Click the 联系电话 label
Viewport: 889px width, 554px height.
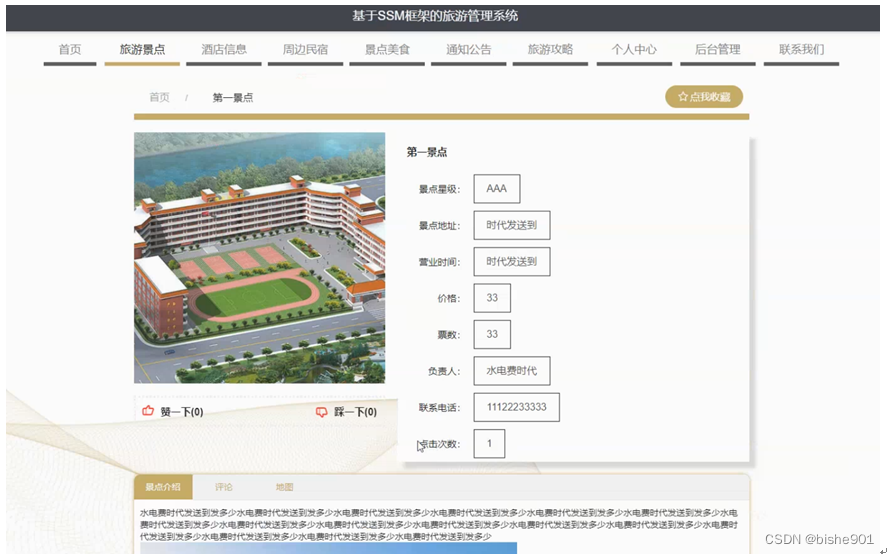[x=439, y=408]
